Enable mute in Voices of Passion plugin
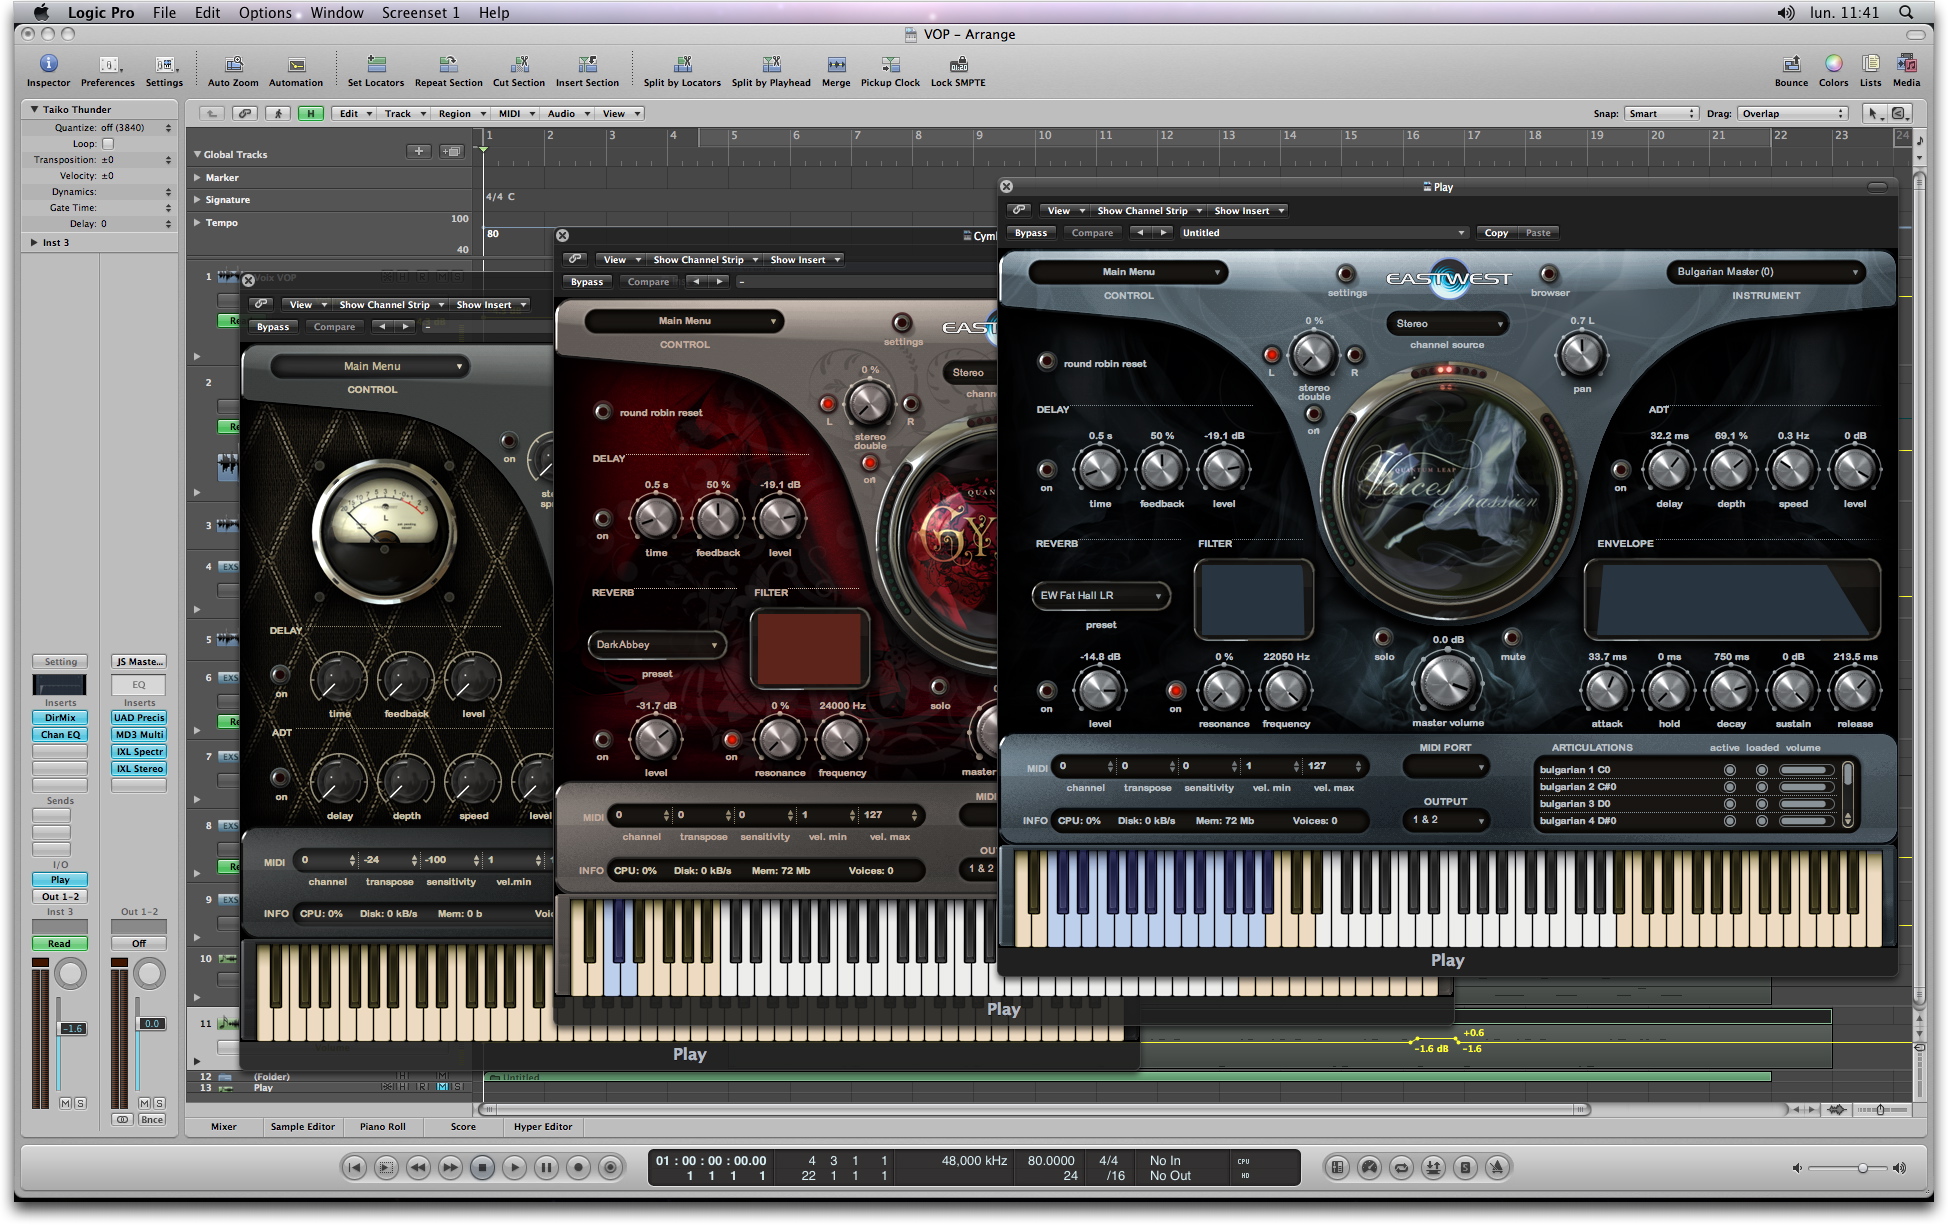Screen dimensions: 1948x1225 pos(1512,638)
